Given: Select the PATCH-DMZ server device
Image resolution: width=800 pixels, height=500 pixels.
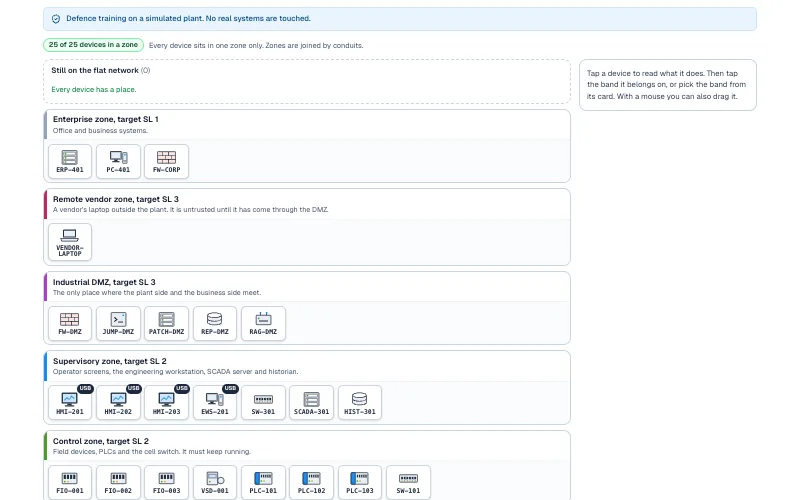Looking at the screenshot, I should pos(166,323).
